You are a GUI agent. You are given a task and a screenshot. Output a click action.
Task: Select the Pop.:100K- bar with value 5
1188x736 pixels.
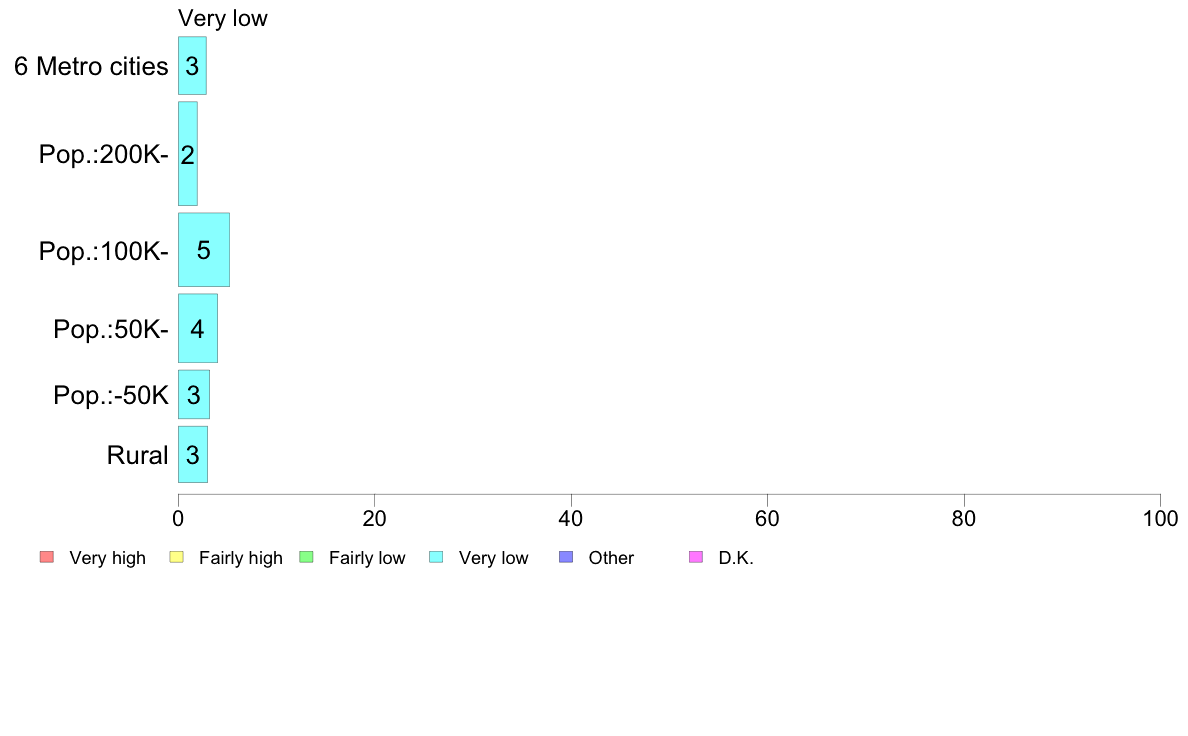click(x=204, y=250)
